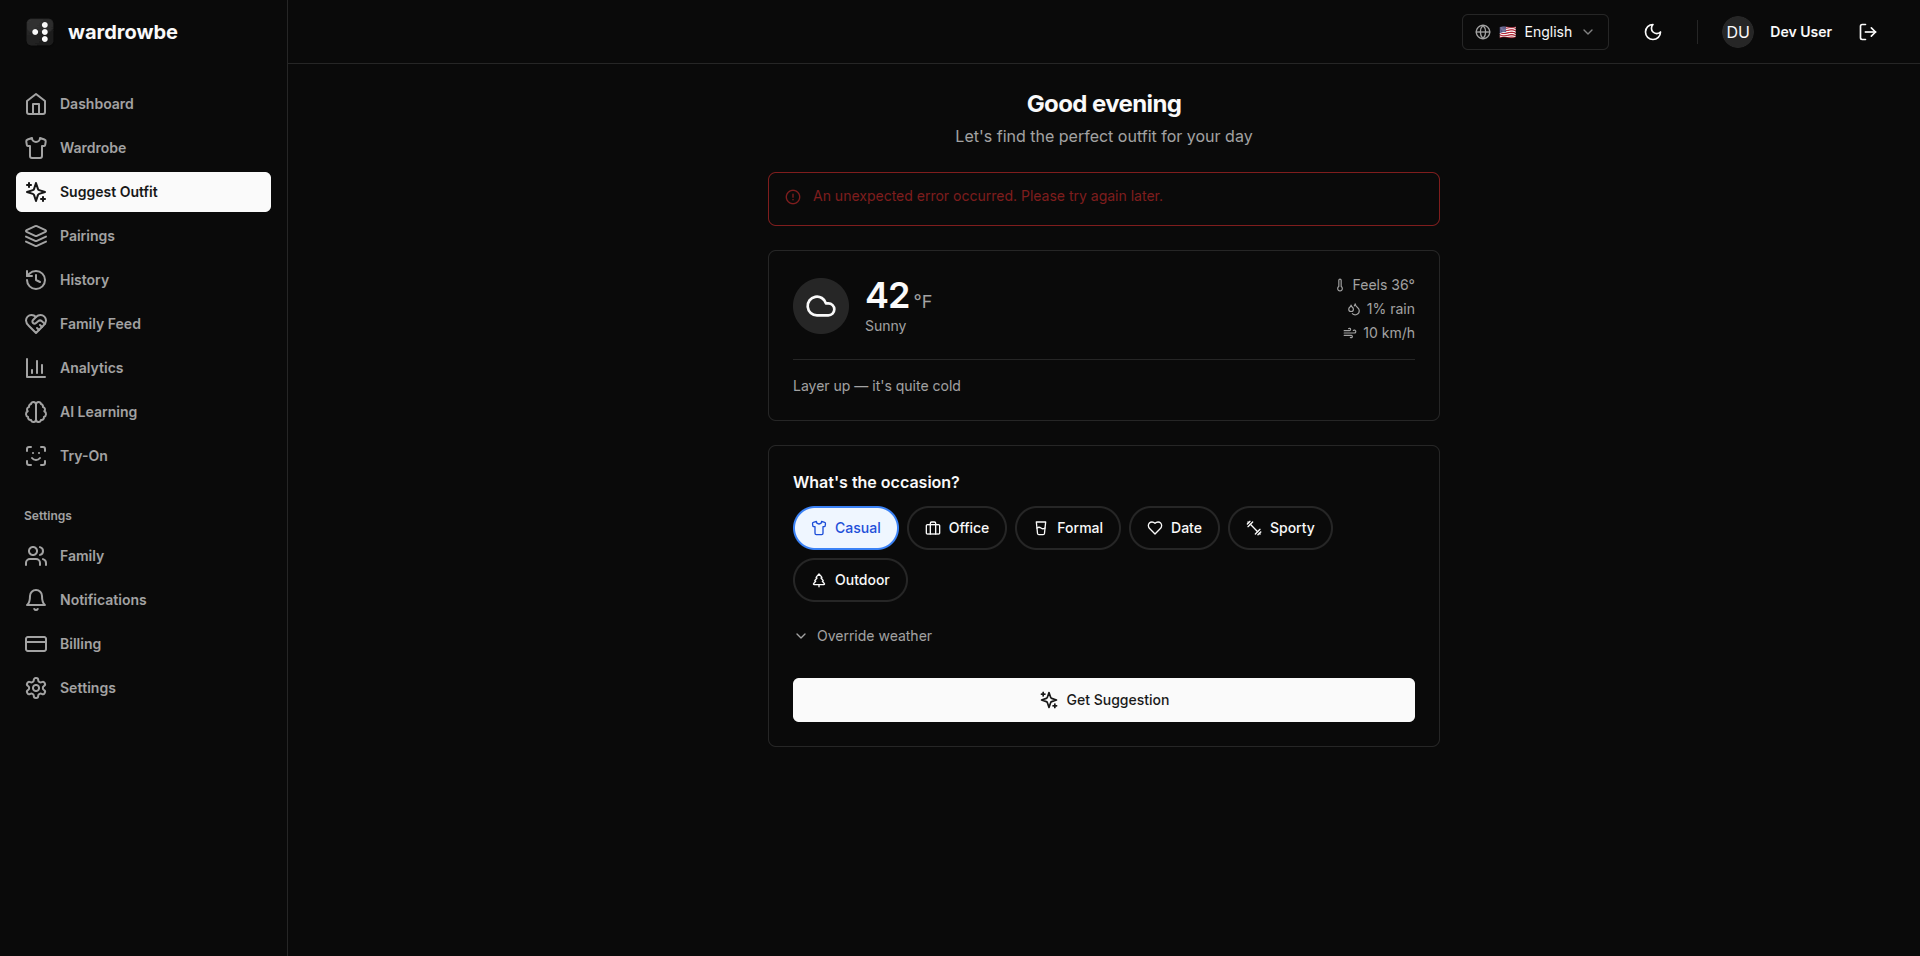Select the Casual occasion chip
Image resolution: width=1920 pixels, height=956 pixels.
point(845,528)
